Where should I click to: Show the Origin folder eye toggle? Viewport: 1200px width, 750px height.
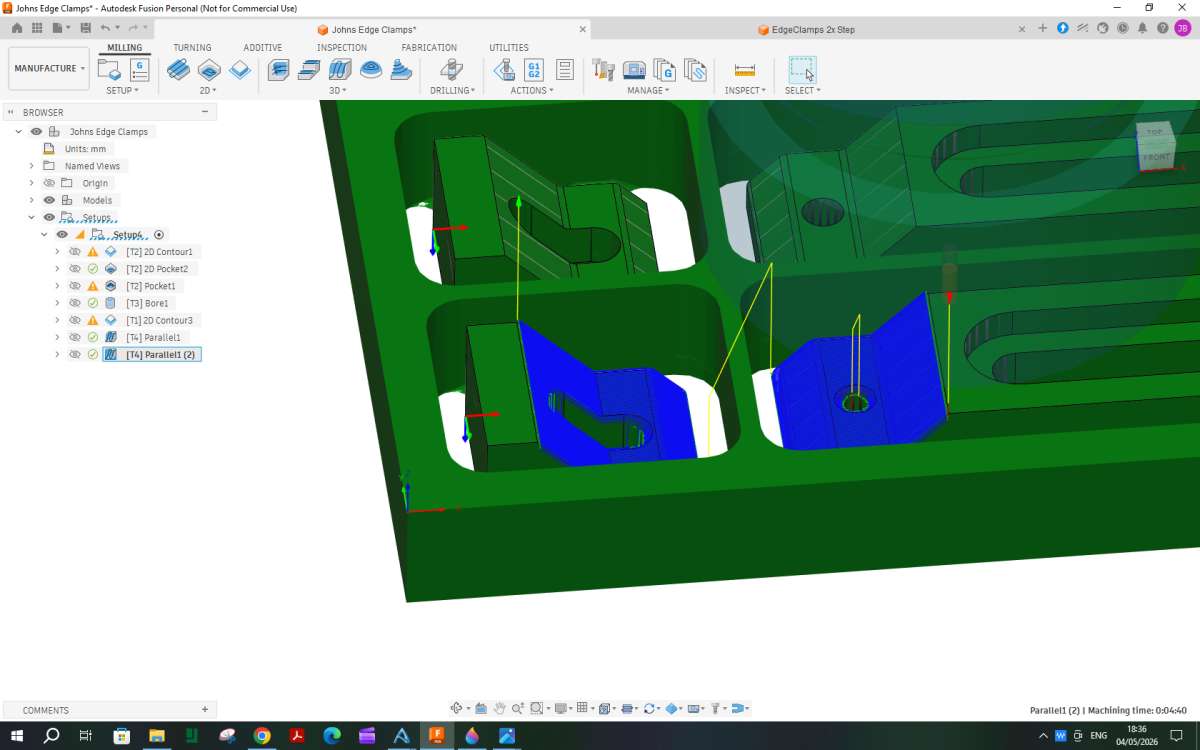coord(49,183)
